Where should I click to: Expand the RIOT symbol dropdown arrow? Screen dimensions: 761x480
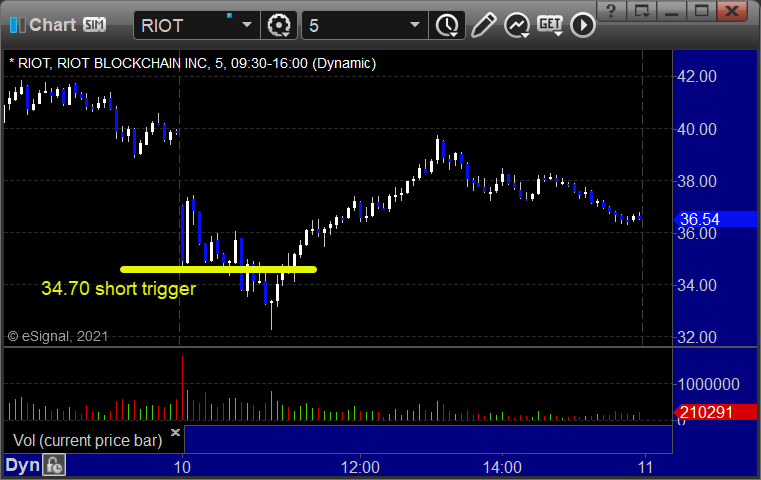[247, 25]
